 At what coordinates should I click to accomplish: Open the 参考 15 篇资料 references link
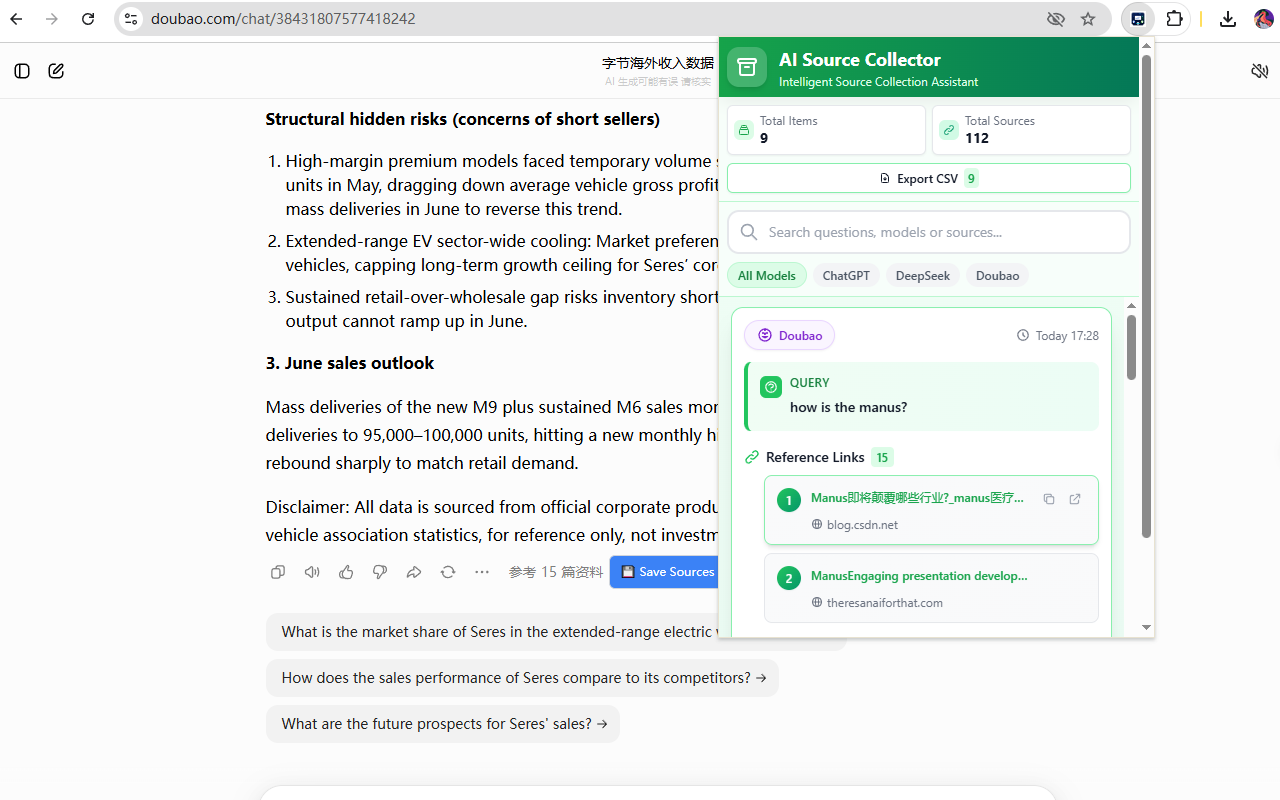(556, 572)
